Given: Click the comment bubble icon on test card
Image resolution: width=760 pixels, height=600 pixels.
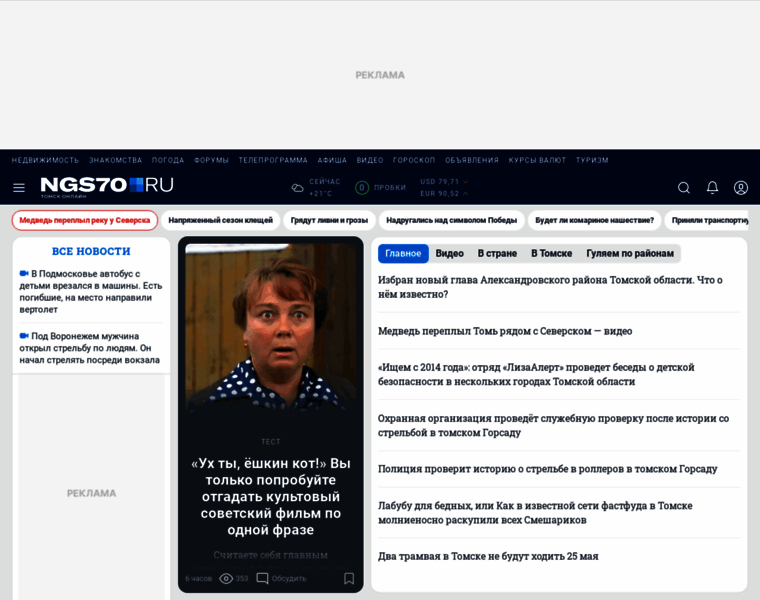Looking at the screenshot, I should pyautogui.click(x=262, y=578).
